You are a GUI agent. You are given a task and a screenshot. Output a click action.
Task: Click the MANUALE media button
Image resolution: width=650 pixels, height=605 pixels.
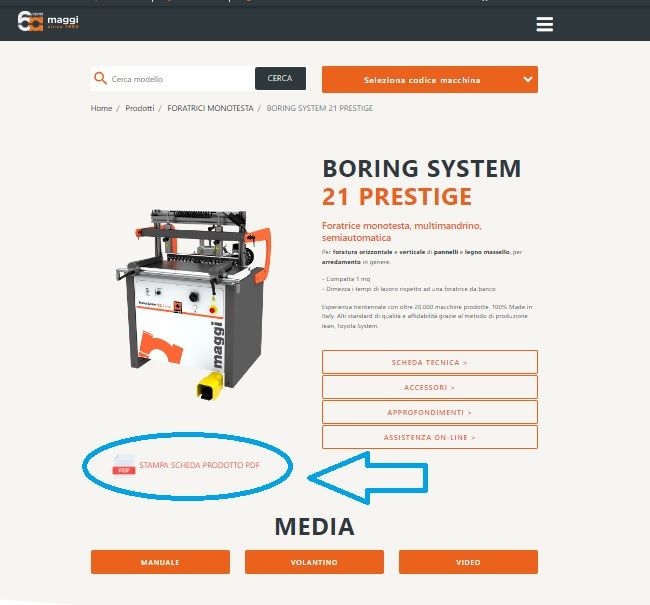[160, 562]
